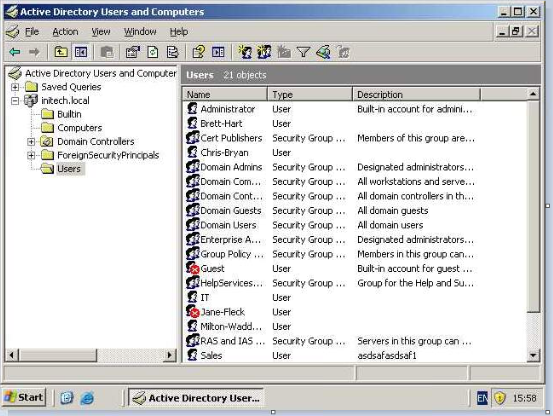This screenshot has width=553, height=416.
Task: Open the Action menu
Action: [65, 32]
